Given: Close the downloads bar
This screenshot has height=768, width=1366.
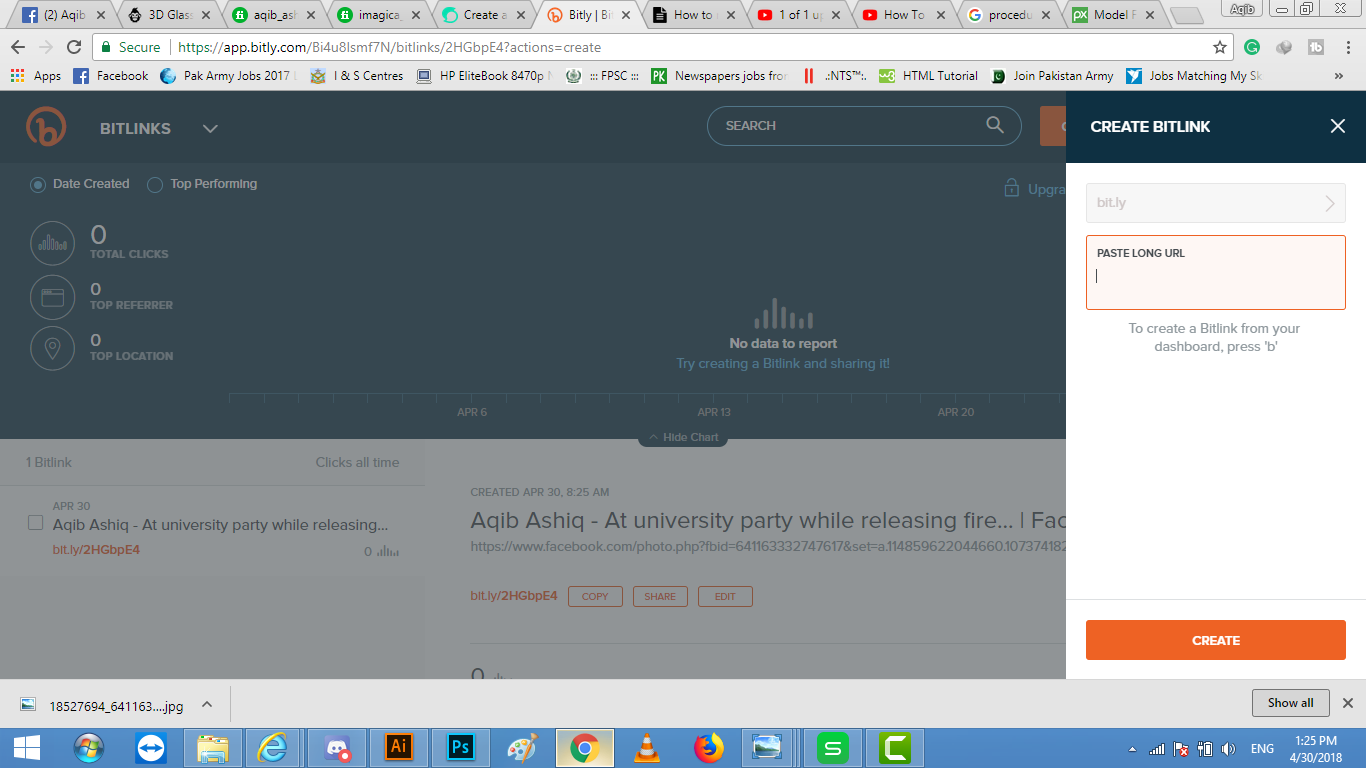Looking at the screenshot, I should [x=1348, y=703].
